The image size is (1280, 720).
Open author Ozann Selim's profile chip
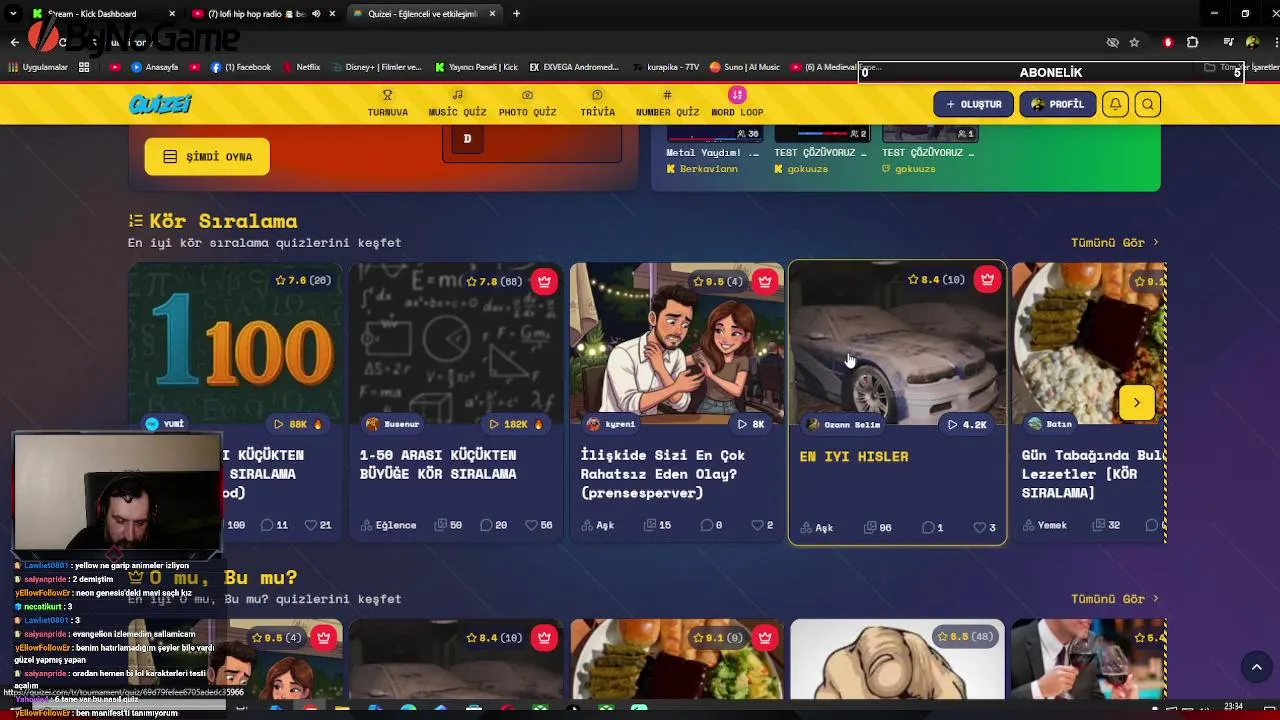click(845, 424)
